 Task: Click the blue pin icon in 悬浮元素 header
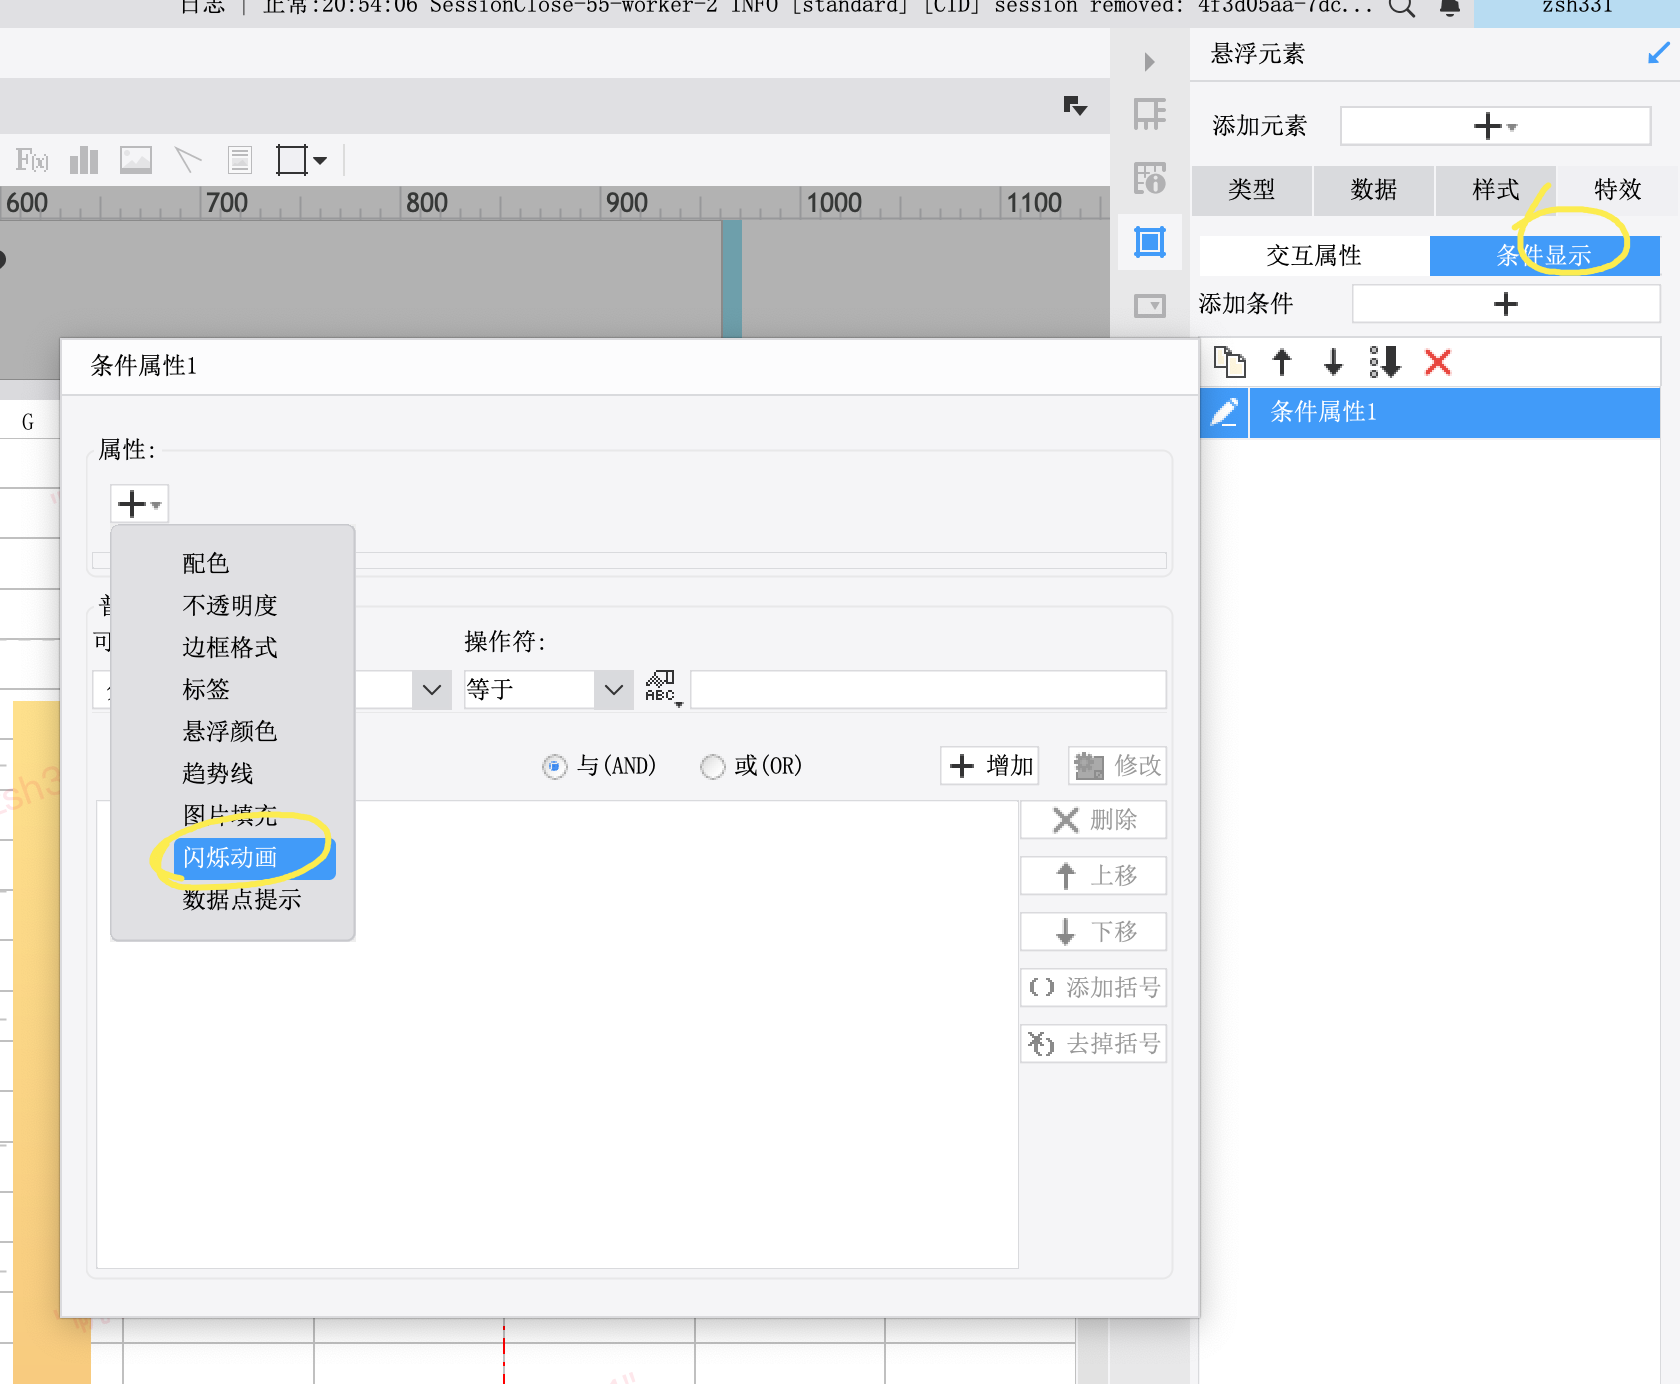(1658, 54)
